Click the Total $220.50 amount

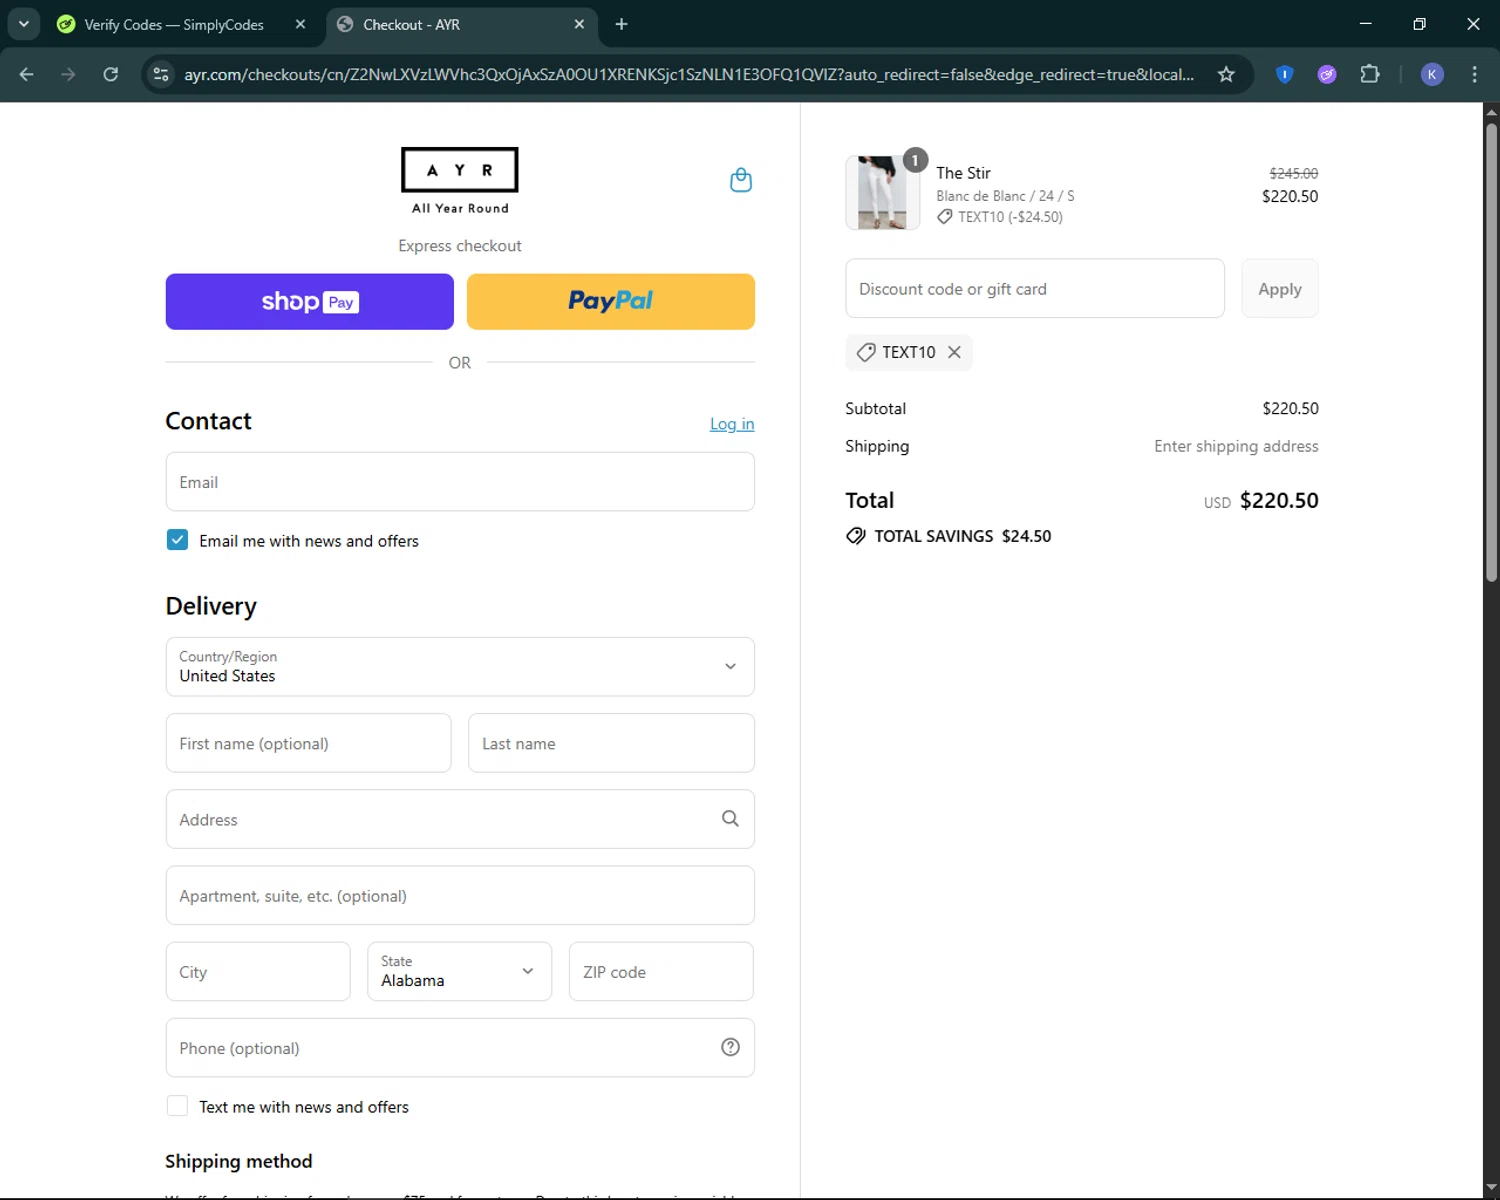[1279, 500]
